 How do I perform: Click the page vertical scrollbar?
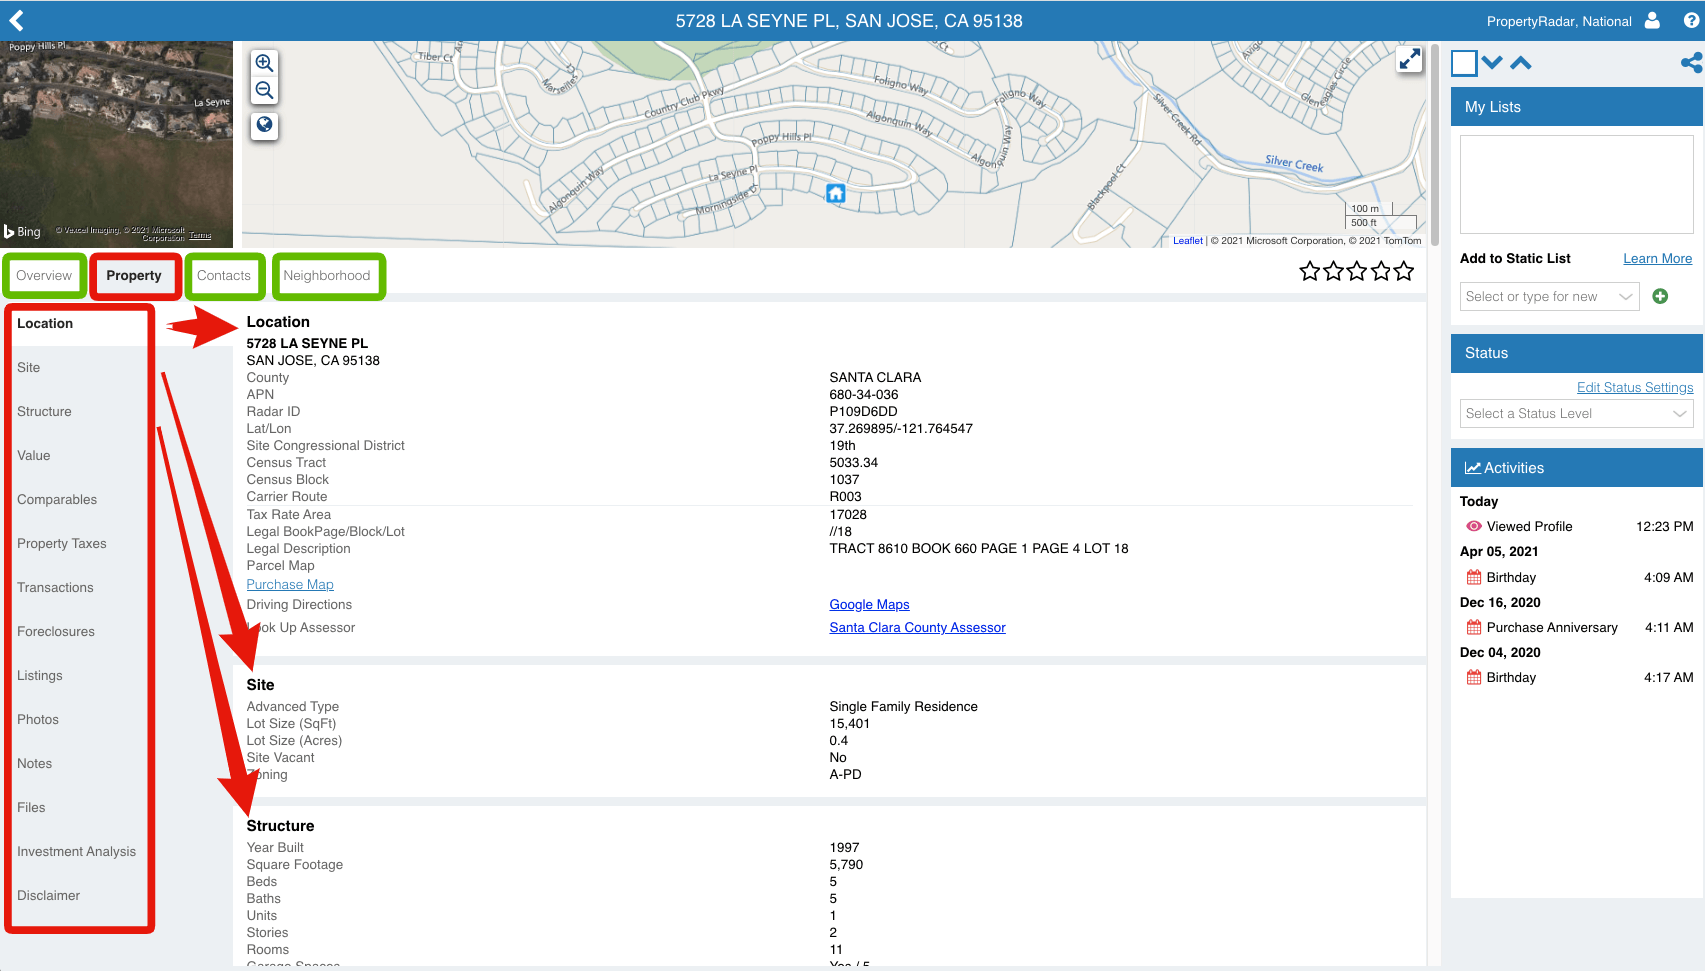click(x=1436, y=145)
